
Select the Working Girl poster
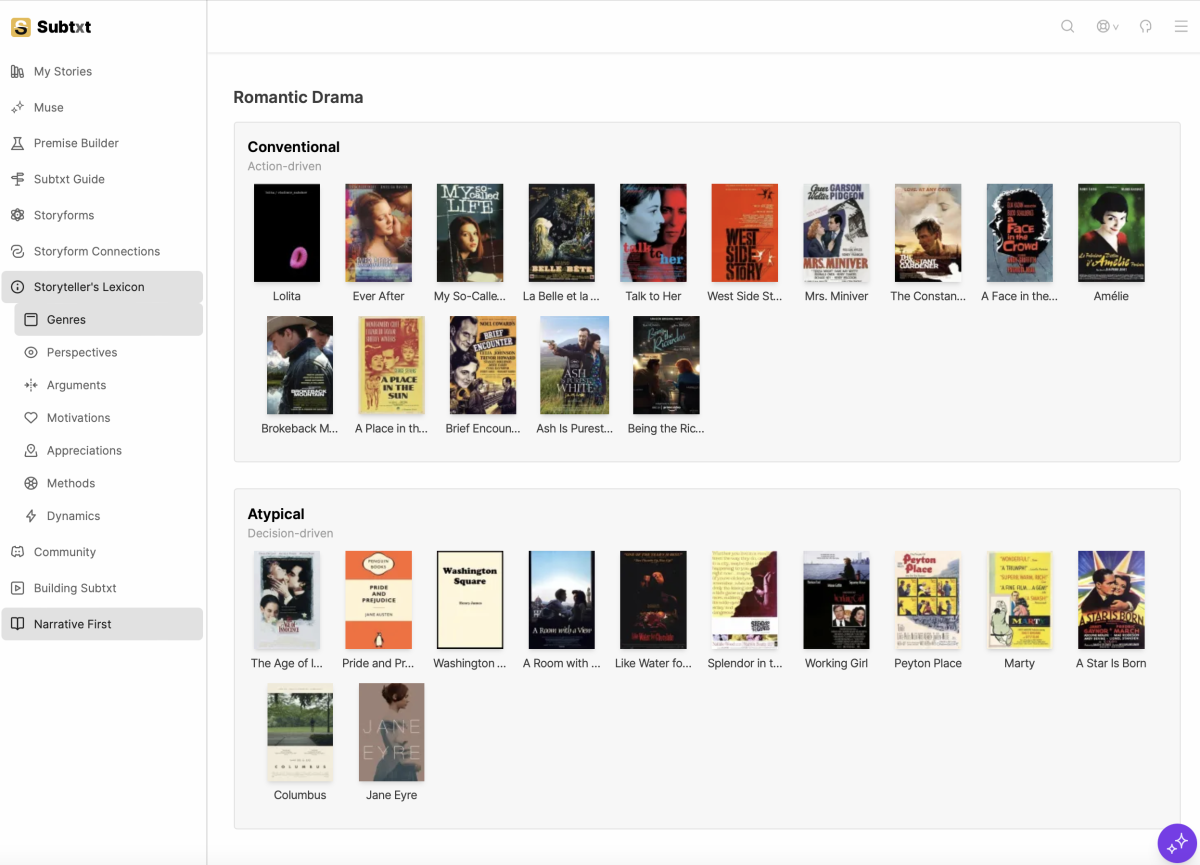click(837, 600)
